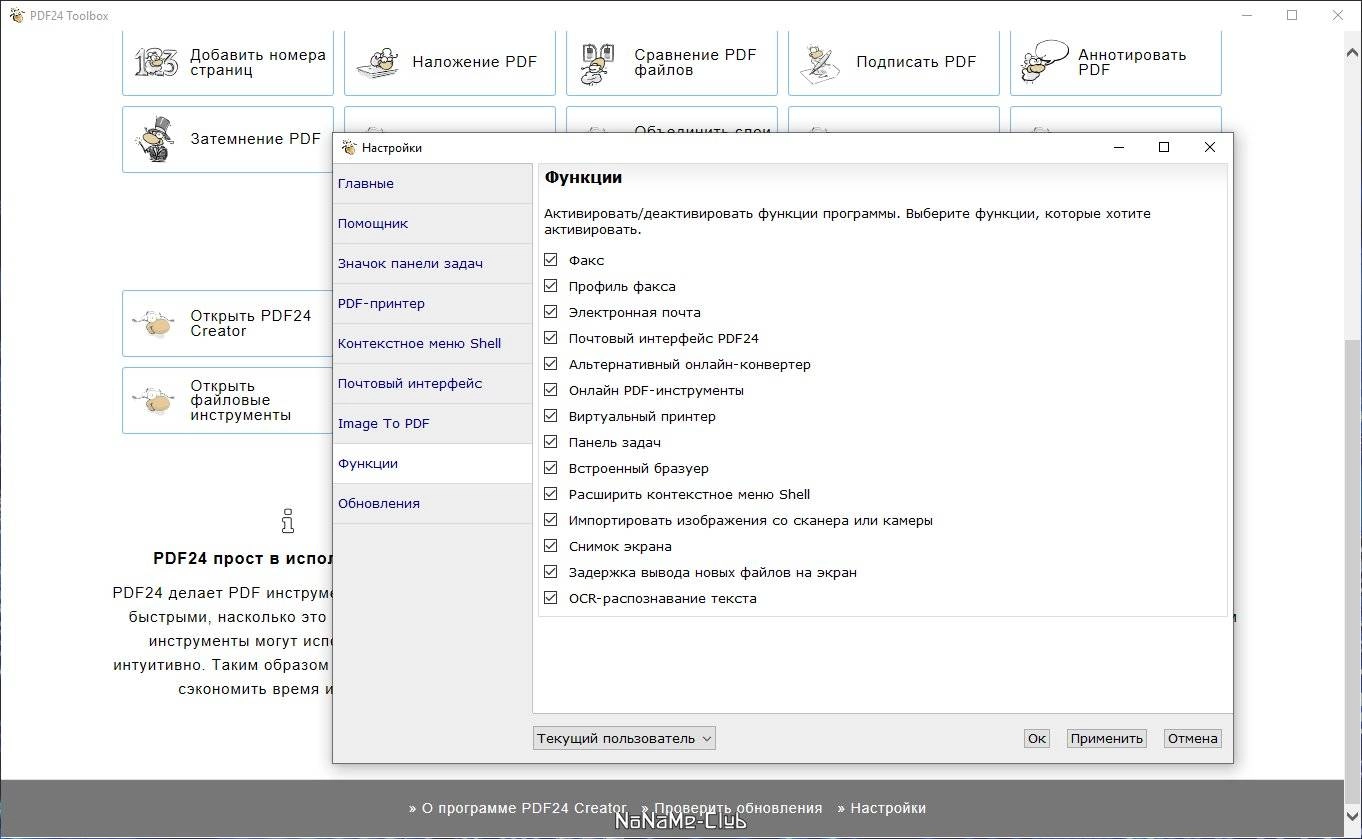Uncheck Импортировать изображения со сканера checkbox
Viewport: 1362px width, 839px height.
(x=550, y=520)
